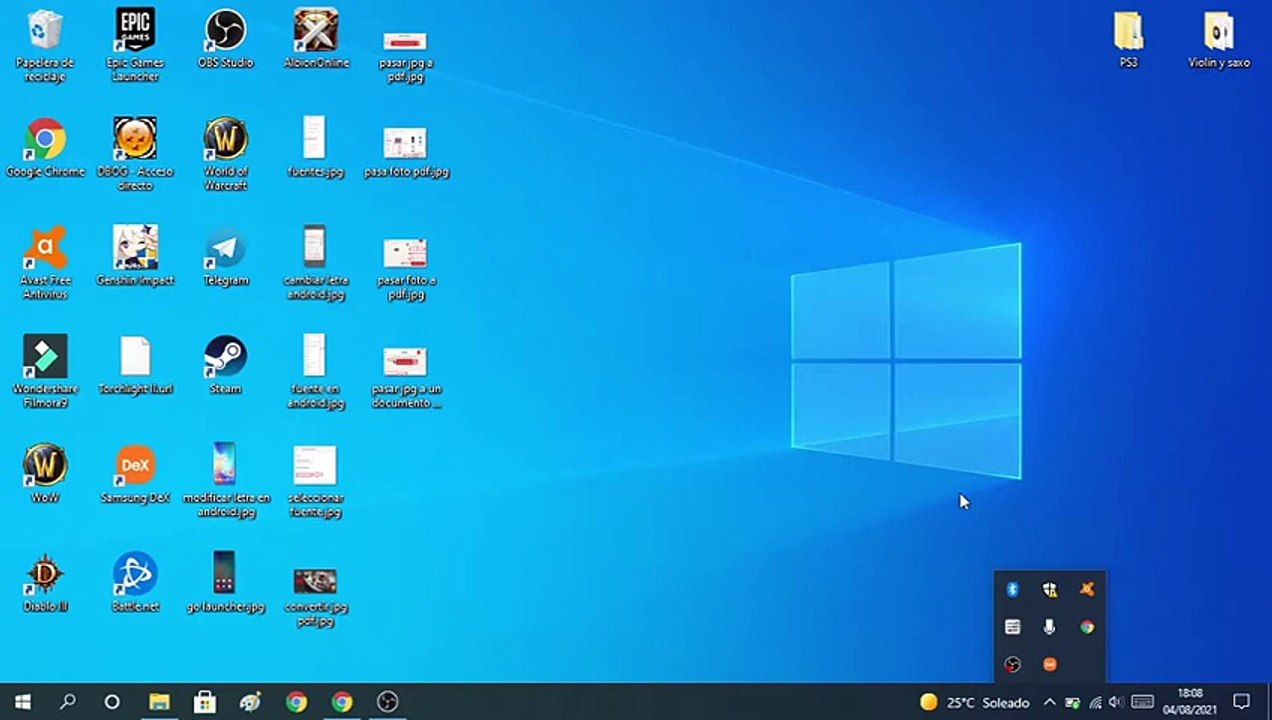Select the AlbionOnline desktop shortcut
Image resolution: width=1272 pixels, height=720 pixels.
point(315,38)
